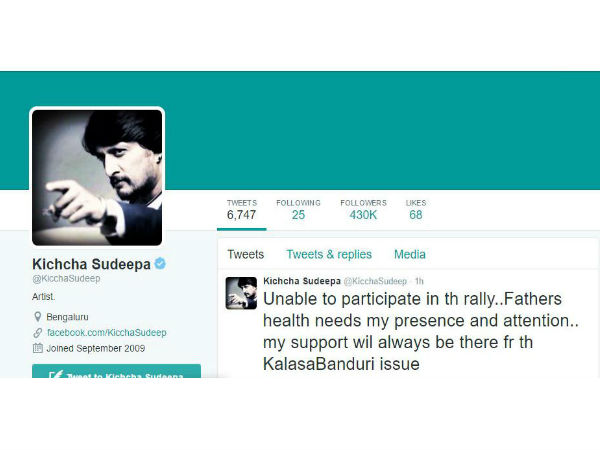Click the Kichcha Sudeepa profile name heading
Image resolution: width=600 pixels, height=450 pixels.
click(91, 264)
